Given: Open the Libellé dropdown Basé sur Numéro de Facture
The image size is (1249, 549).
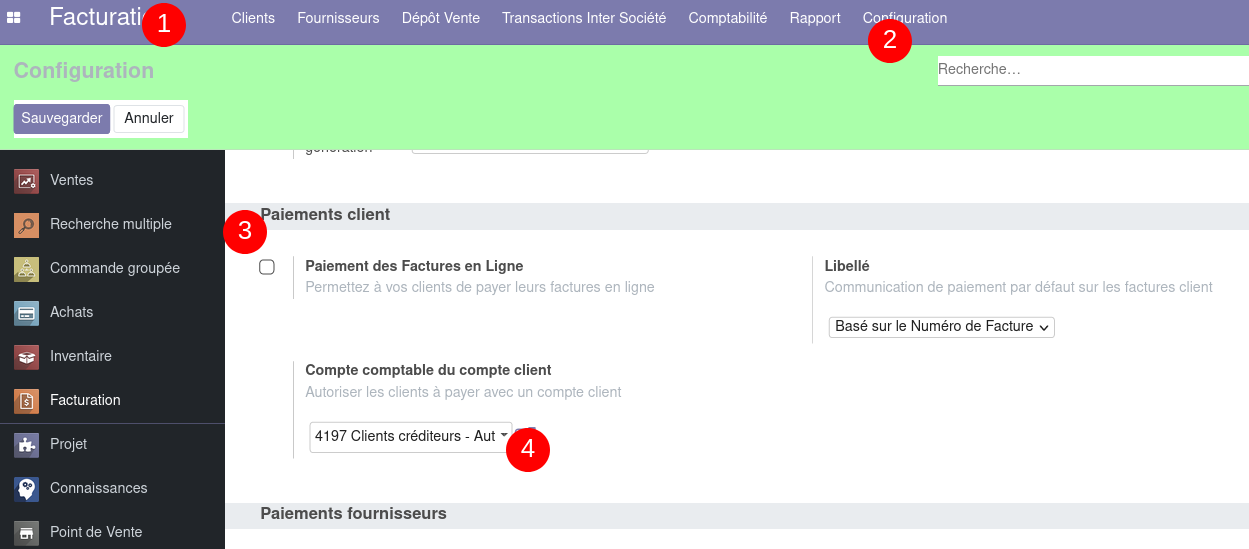Looking at the screenshot, I should 941,327.
